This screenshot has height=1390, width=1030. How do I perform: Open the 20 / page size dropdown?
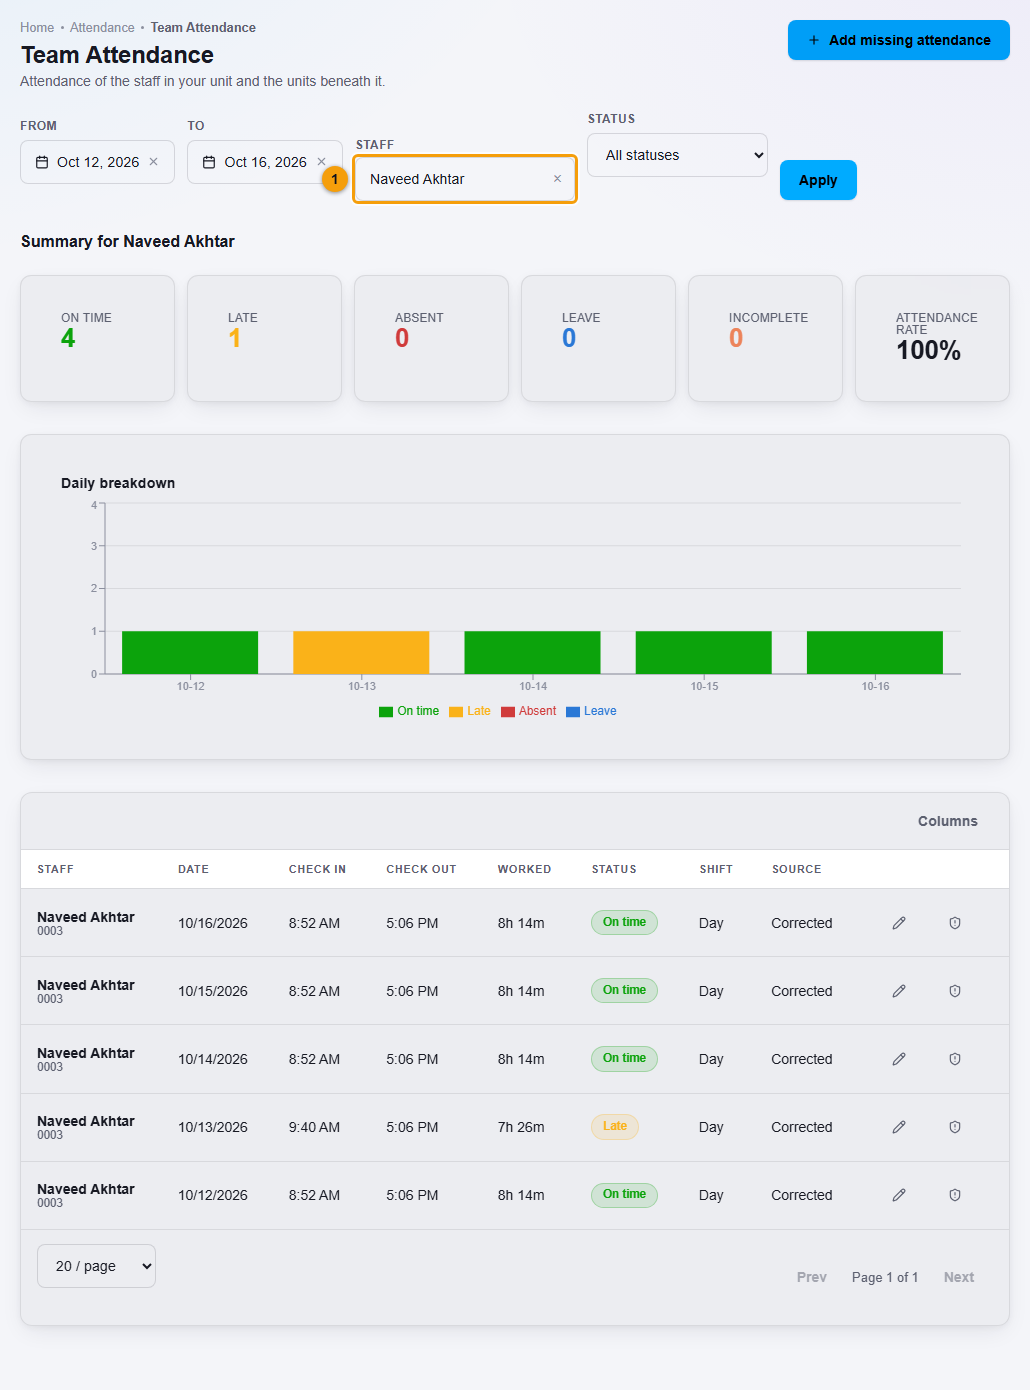point(96,1266)
